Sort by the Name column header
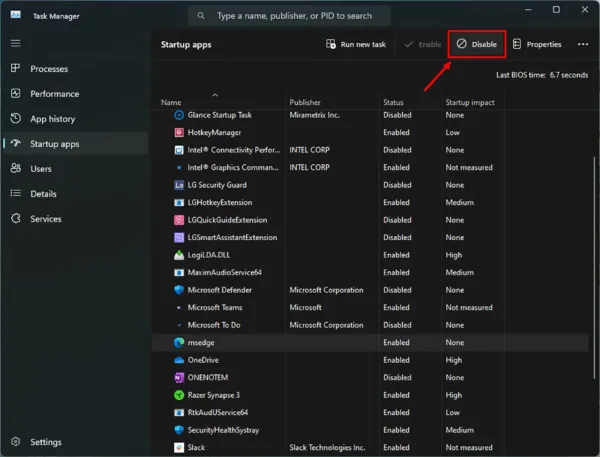600x457 pixels. click(x=171, y=102)
